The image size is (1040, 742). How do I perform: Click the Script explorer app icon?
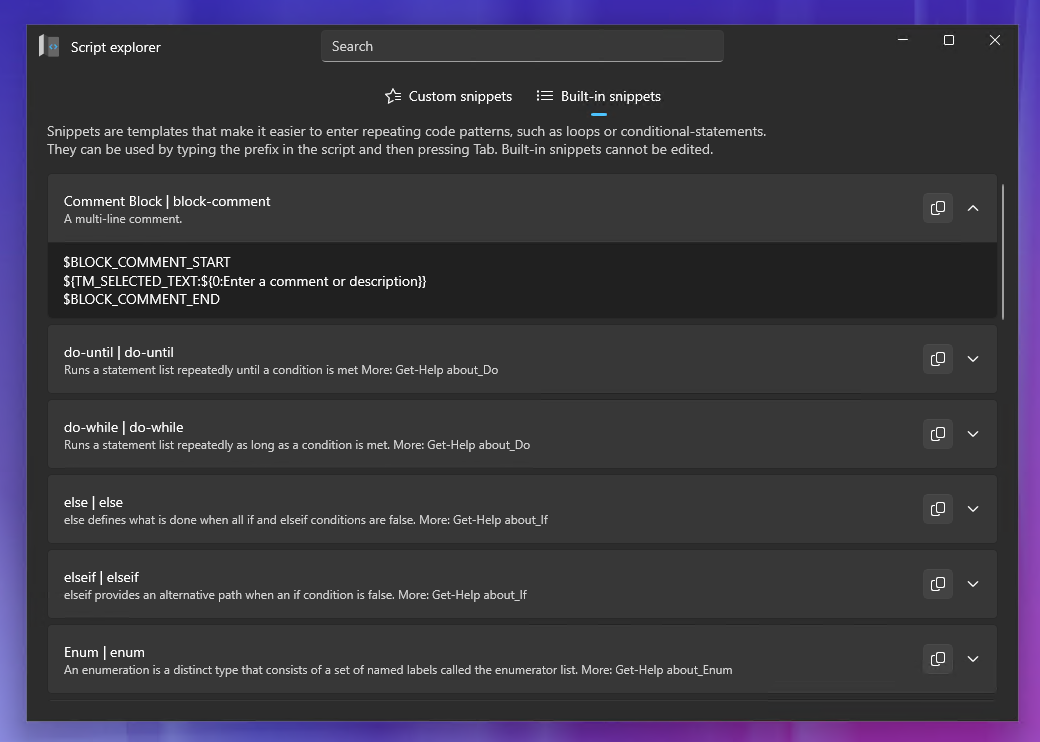click(49, 46)
